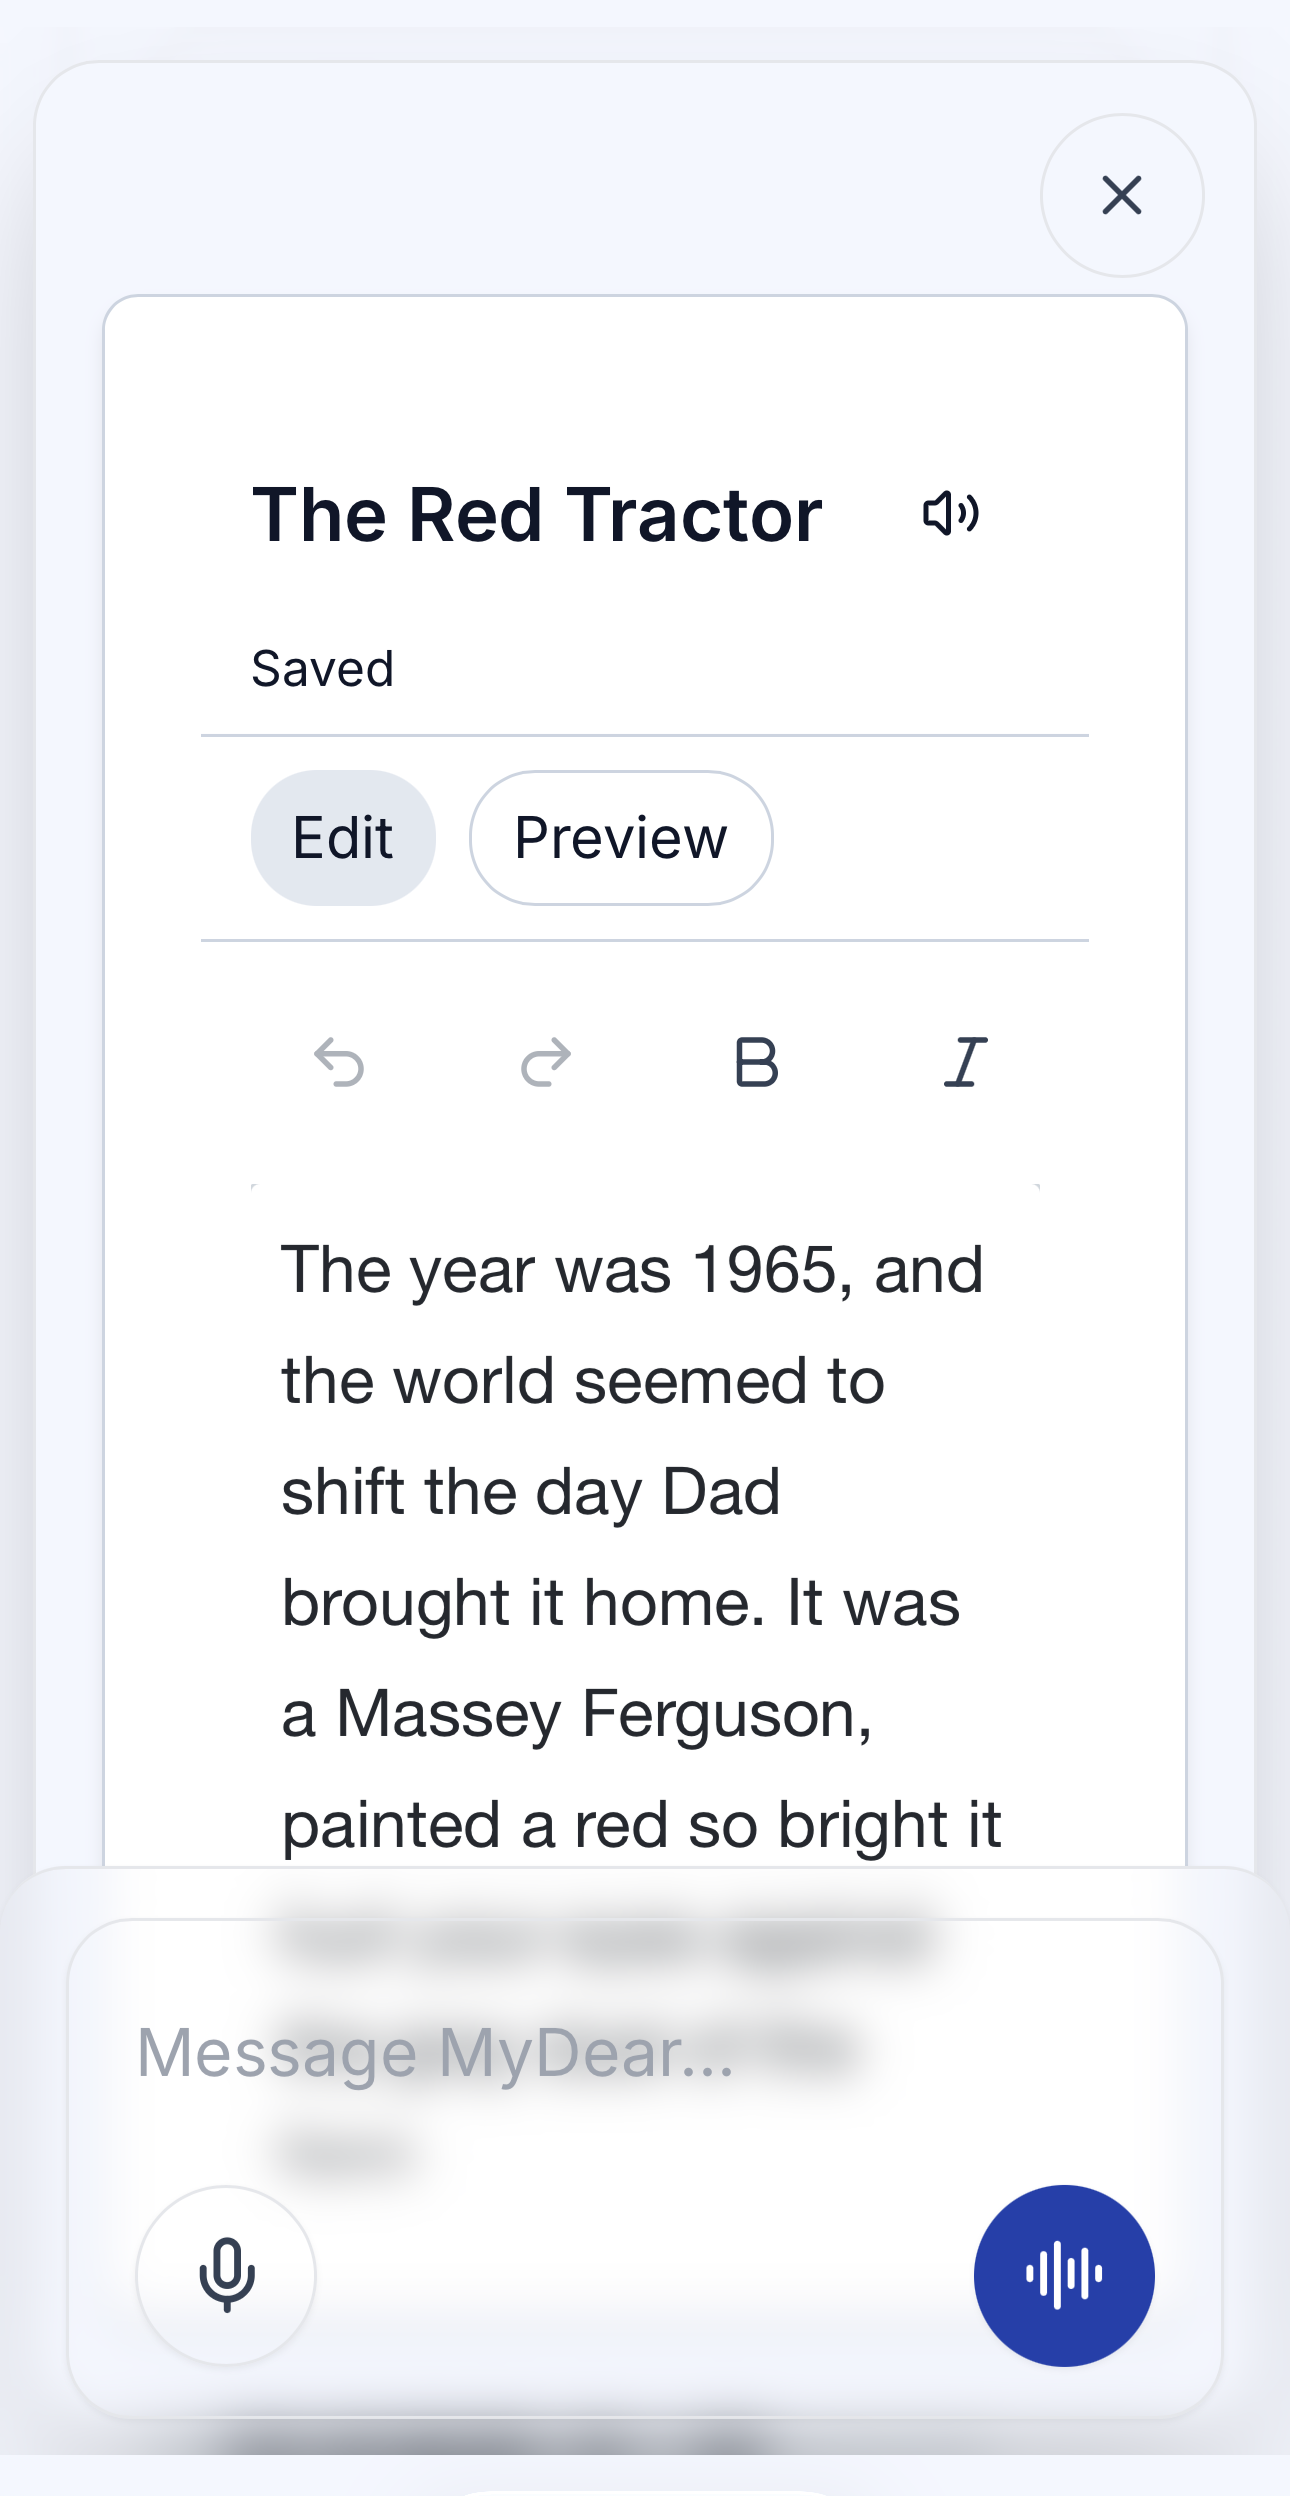Switch to Edit mode
Screen dimensions: 1290x2496
click(x=343, y=838)
